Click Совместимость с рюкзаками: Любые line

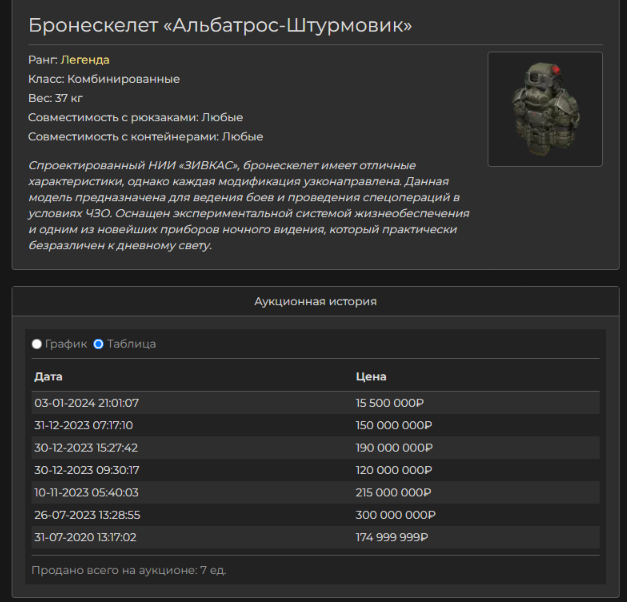click(136, 118)
